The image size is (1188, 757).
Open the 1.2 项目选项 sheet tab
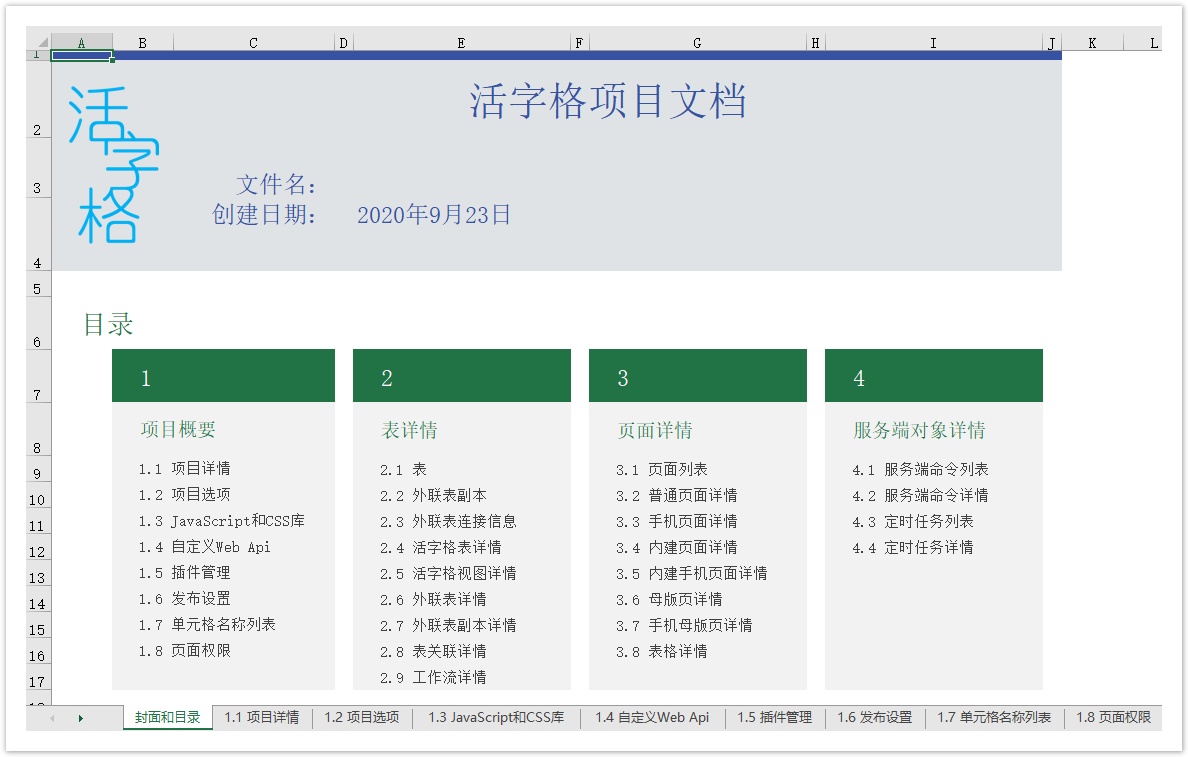point(361,718)
